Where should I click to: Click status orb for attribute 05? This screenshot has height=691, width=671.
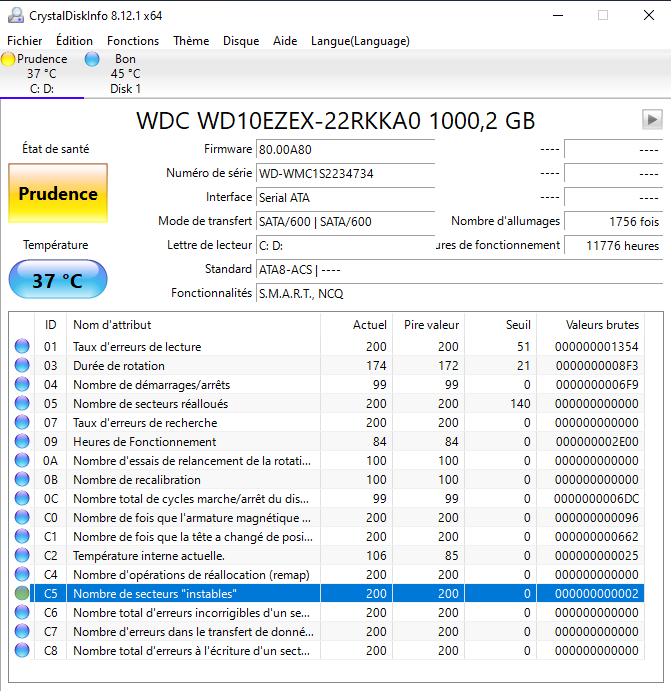pos(22,403)
